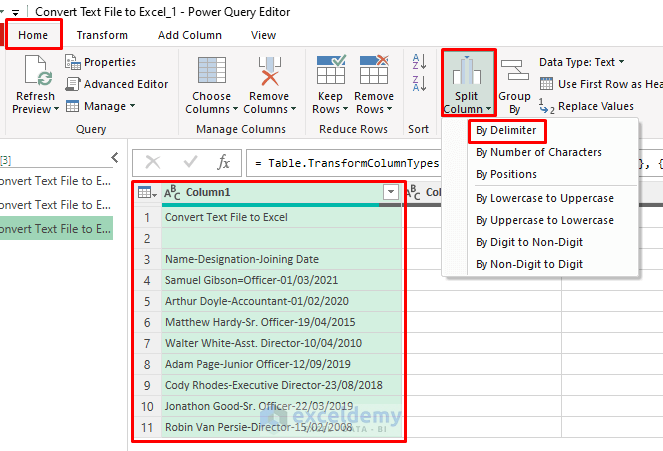
Task: Select By Uppercase to Lowercase
Action: [x=545, y=220]
